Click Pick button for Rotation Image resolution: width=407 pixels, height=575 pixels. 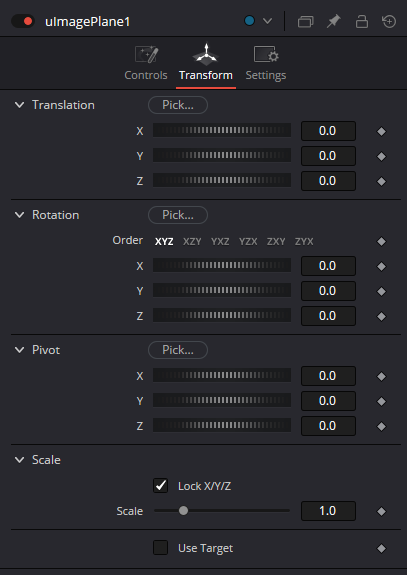coord(178,215)
